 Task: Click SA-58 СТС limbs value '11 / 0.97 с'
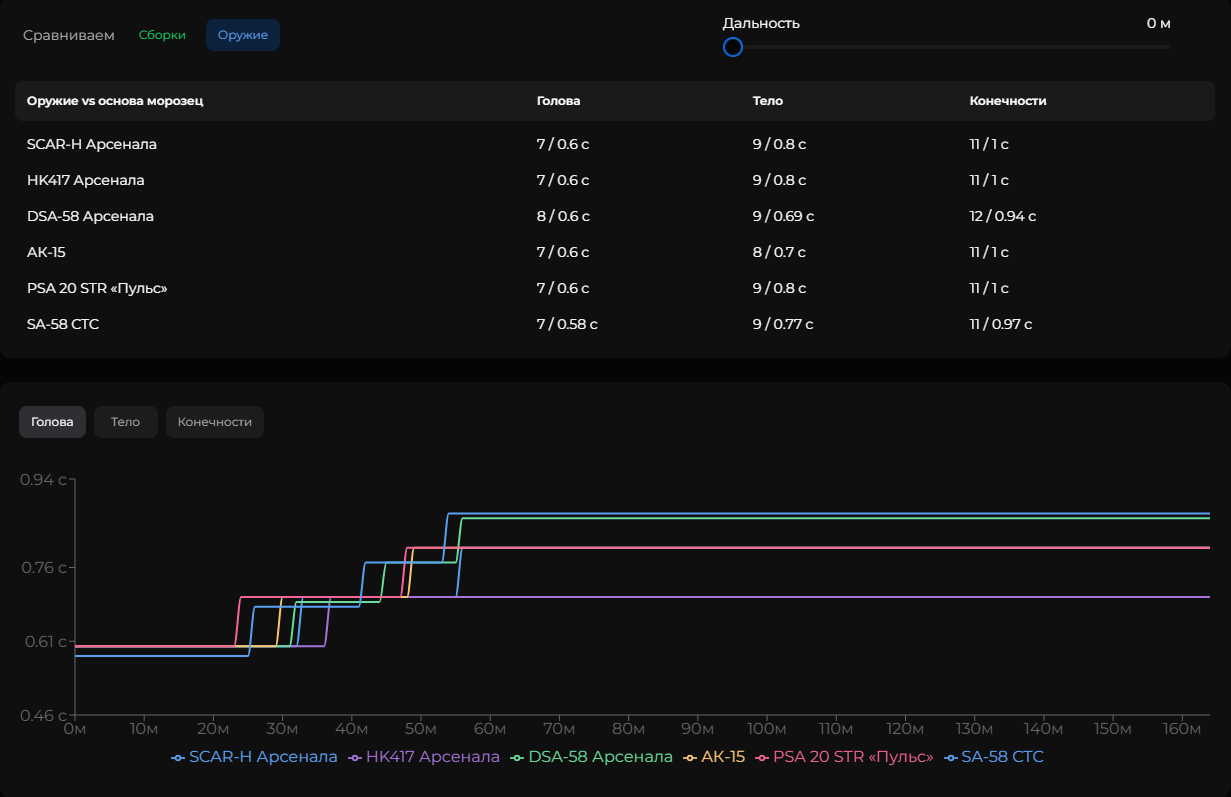pyautogui.click(x=1001, y=324)
